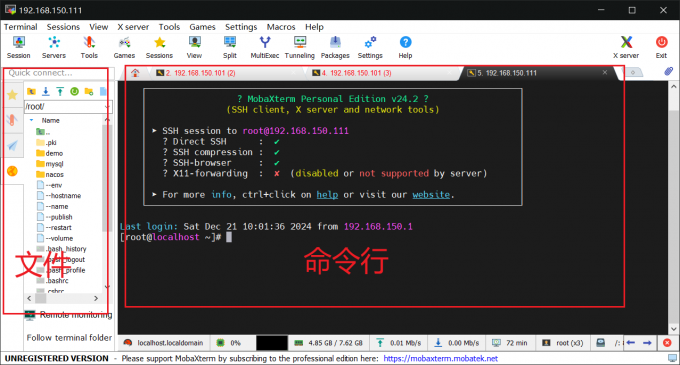The width and height of the screenshot is (680, 365).
Task: Click the MultiExec toolbar icon
Action: point(265,47)
